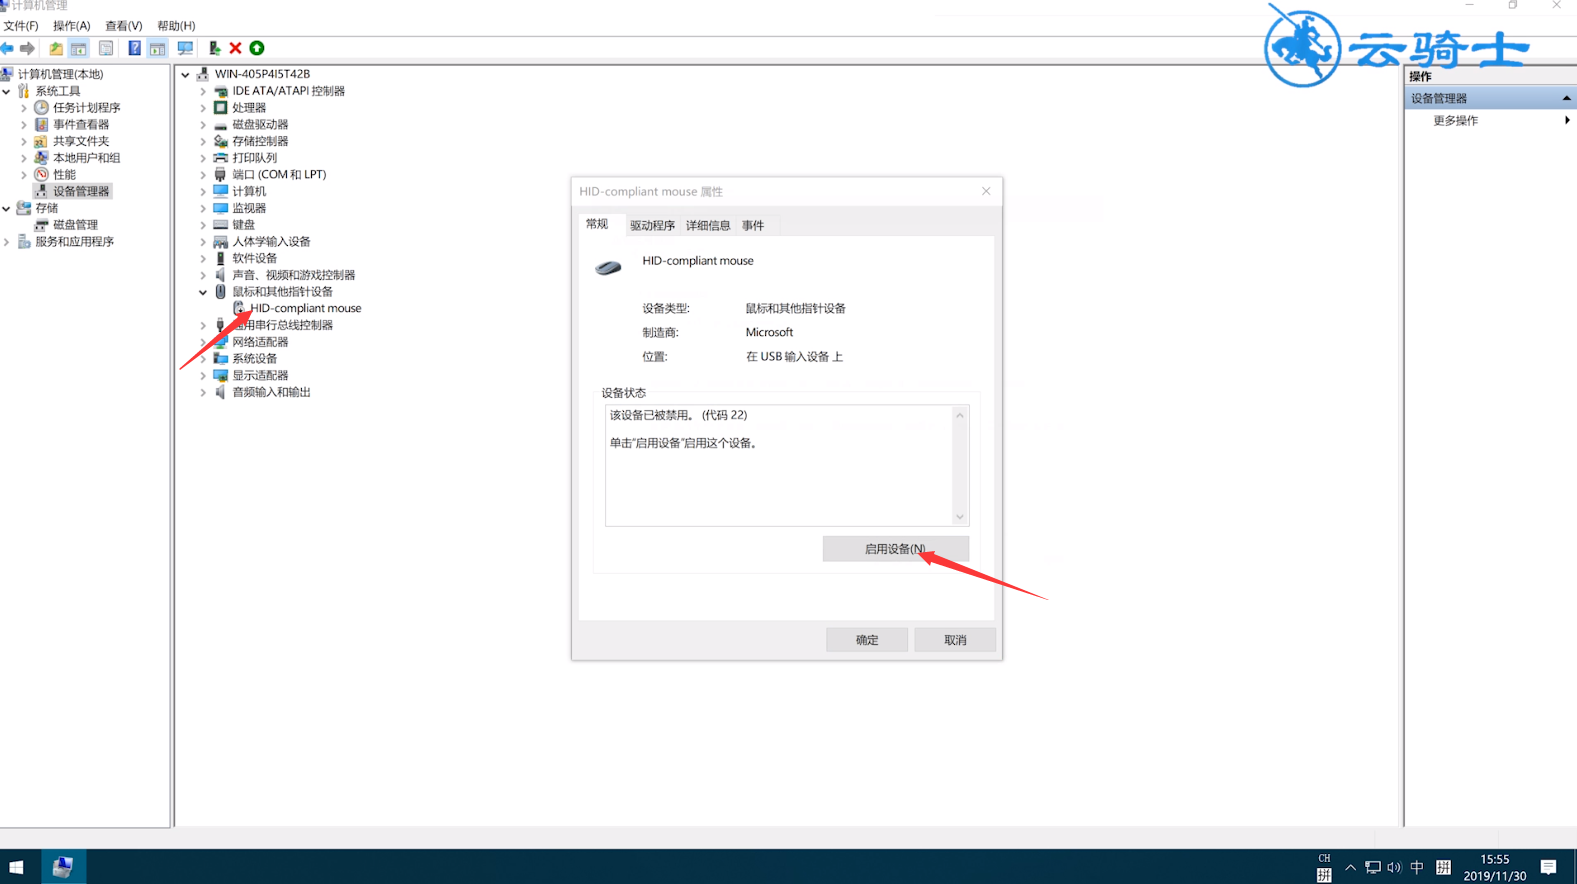The height and width of the screenshot is (884, 1577).
Task: Open the File (文件) menu
Action: tap(21, 26)
